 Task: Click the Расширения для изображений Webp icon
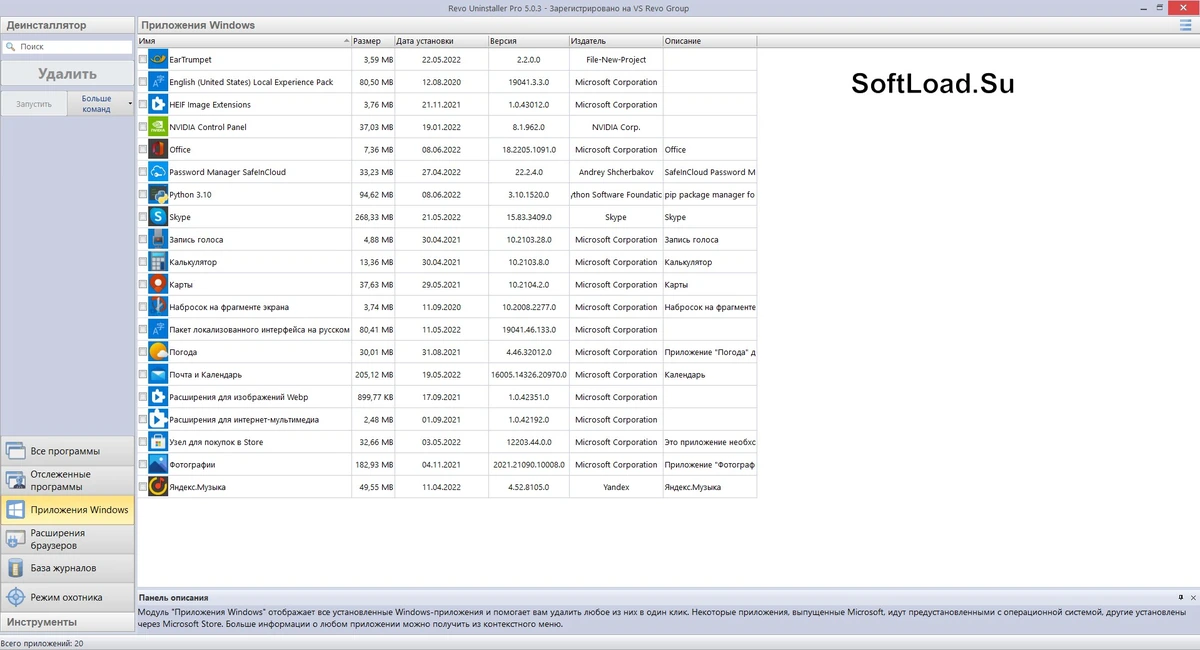[x=158, y=397]
